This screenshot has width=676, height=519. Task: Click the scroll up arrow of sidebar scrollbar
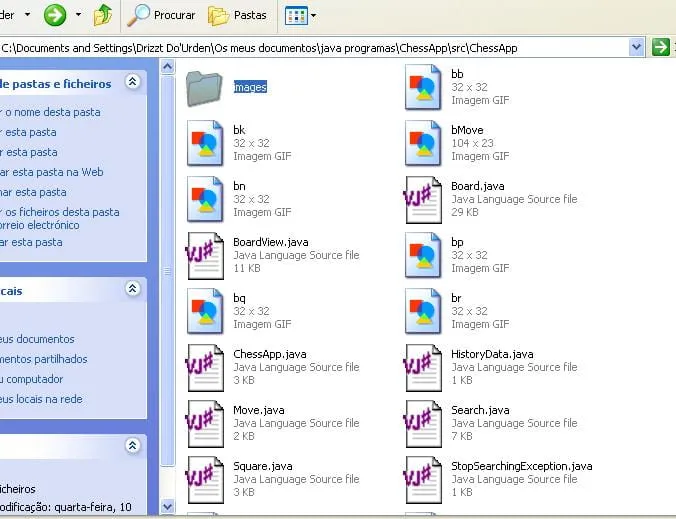168,67
